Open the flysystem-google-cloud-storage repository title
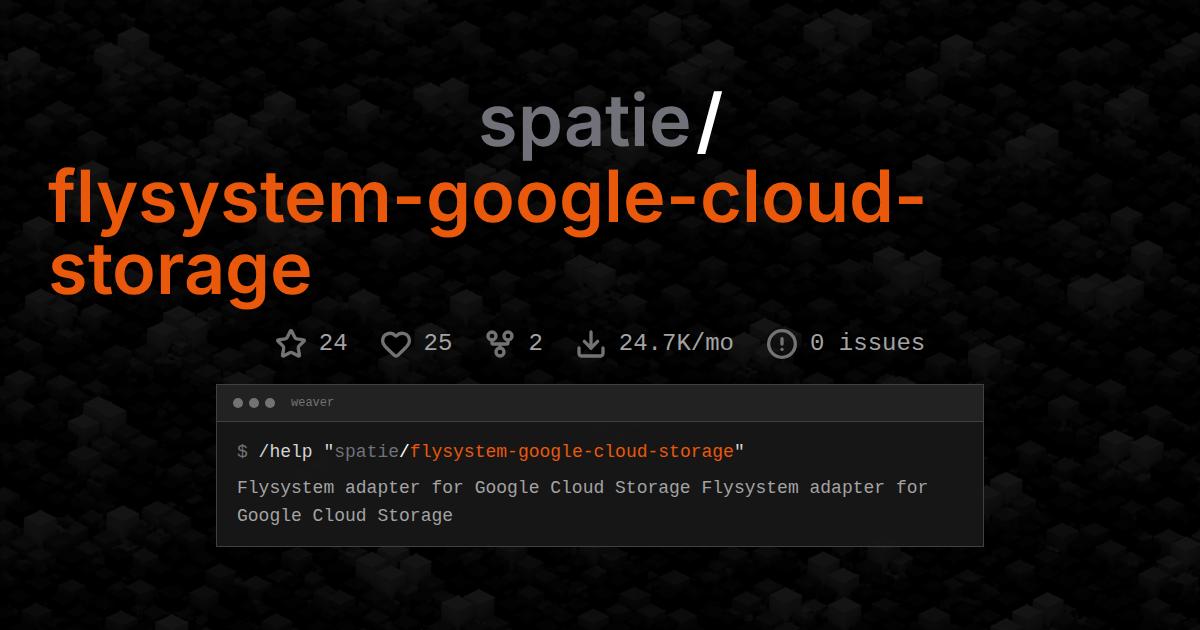This screenshot has height=630, width=1200. (487, 200)
